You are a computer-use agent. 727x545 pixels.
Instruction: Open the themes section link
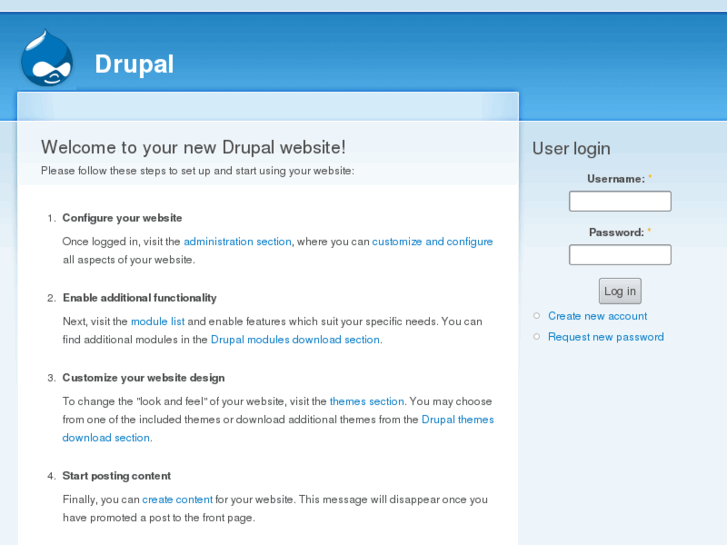pyautogui.click(x=367, y=401)
